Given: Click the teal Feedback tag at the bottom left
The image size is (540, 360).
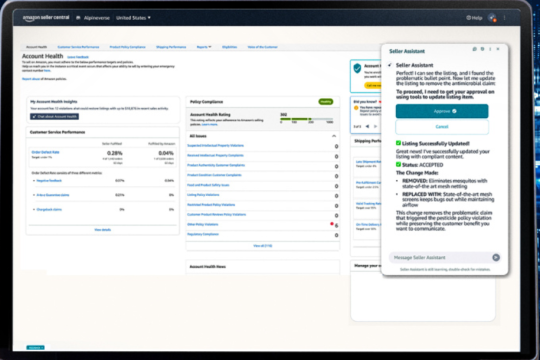Looking at the screenshot, I should click(x=35, y=348).
